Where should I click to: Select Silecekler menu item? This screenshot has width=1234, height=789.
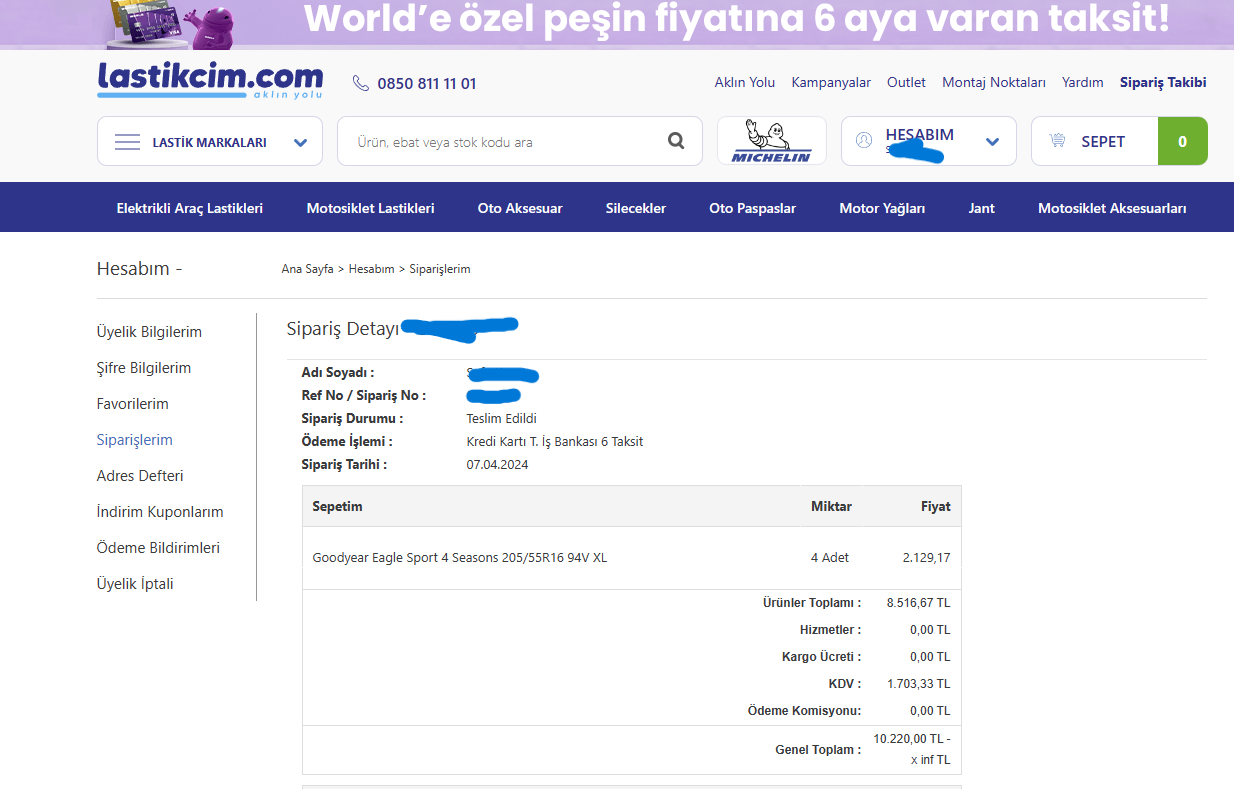click(635, 208)
